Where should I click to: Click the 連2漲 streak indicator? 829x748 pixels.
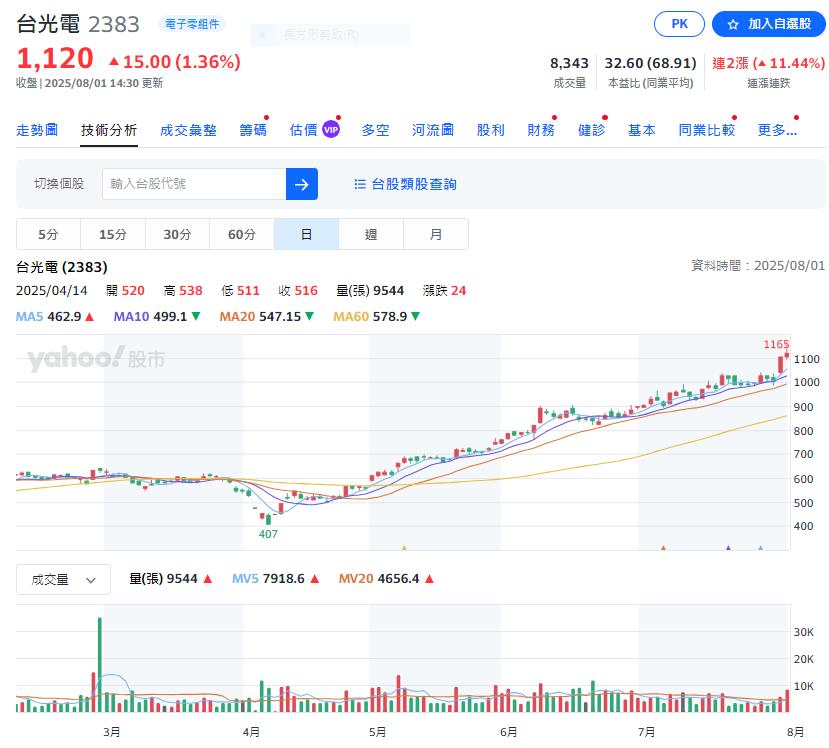(x=768, y=63)
